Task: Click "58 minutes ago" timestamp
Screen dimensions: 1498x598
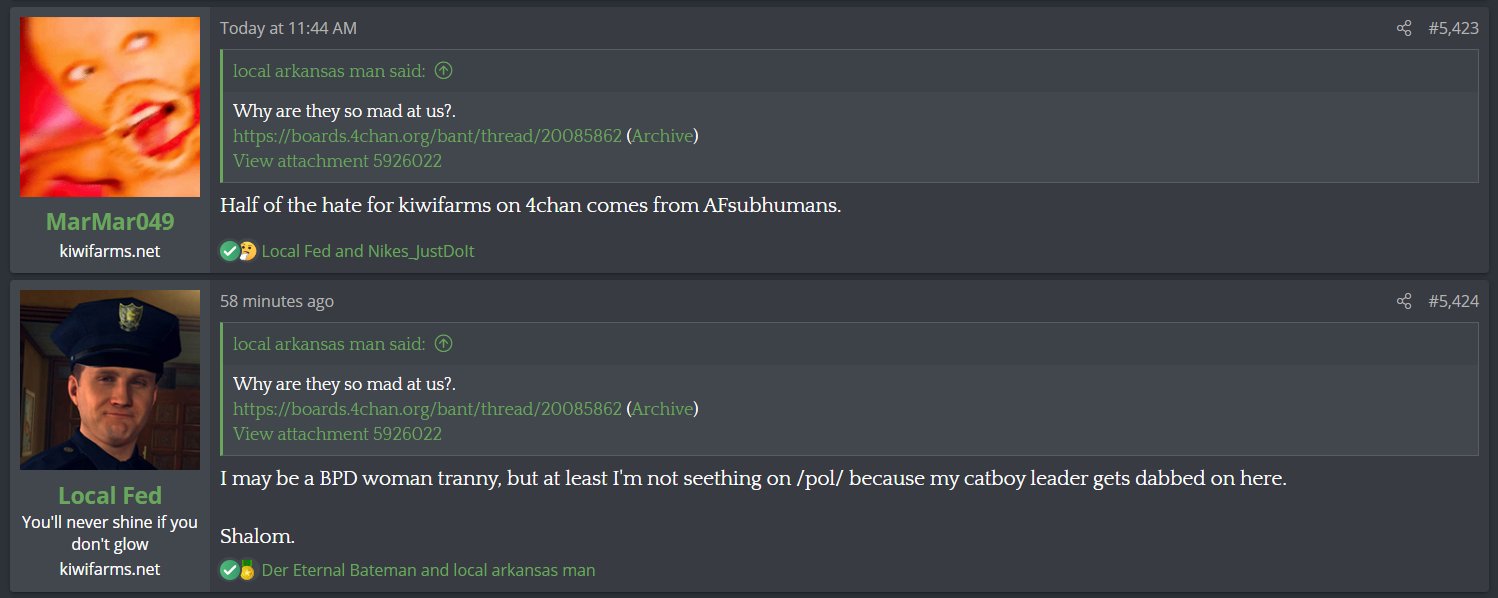Action: tap(277, 301)
